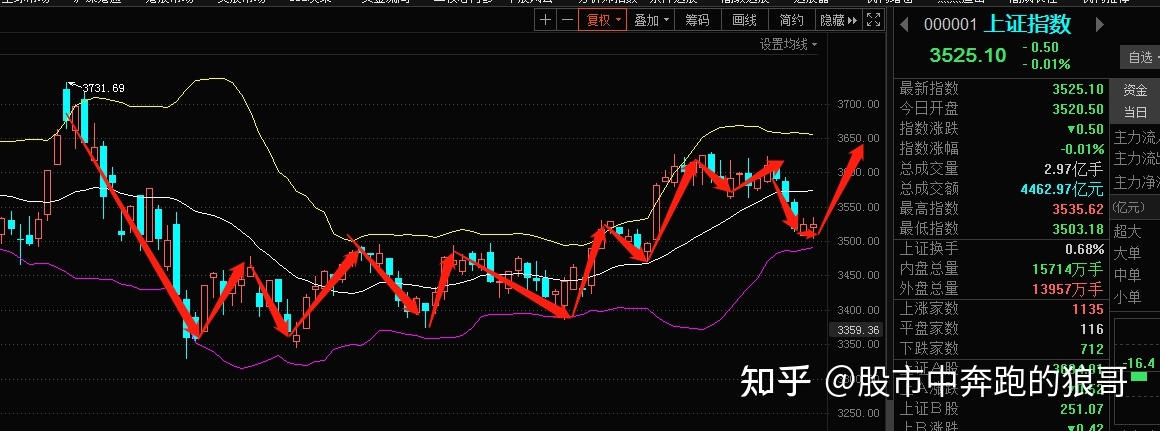The image size is (1160, 431).
Task: Click the 小单 order label
Action: (1128, 297)
